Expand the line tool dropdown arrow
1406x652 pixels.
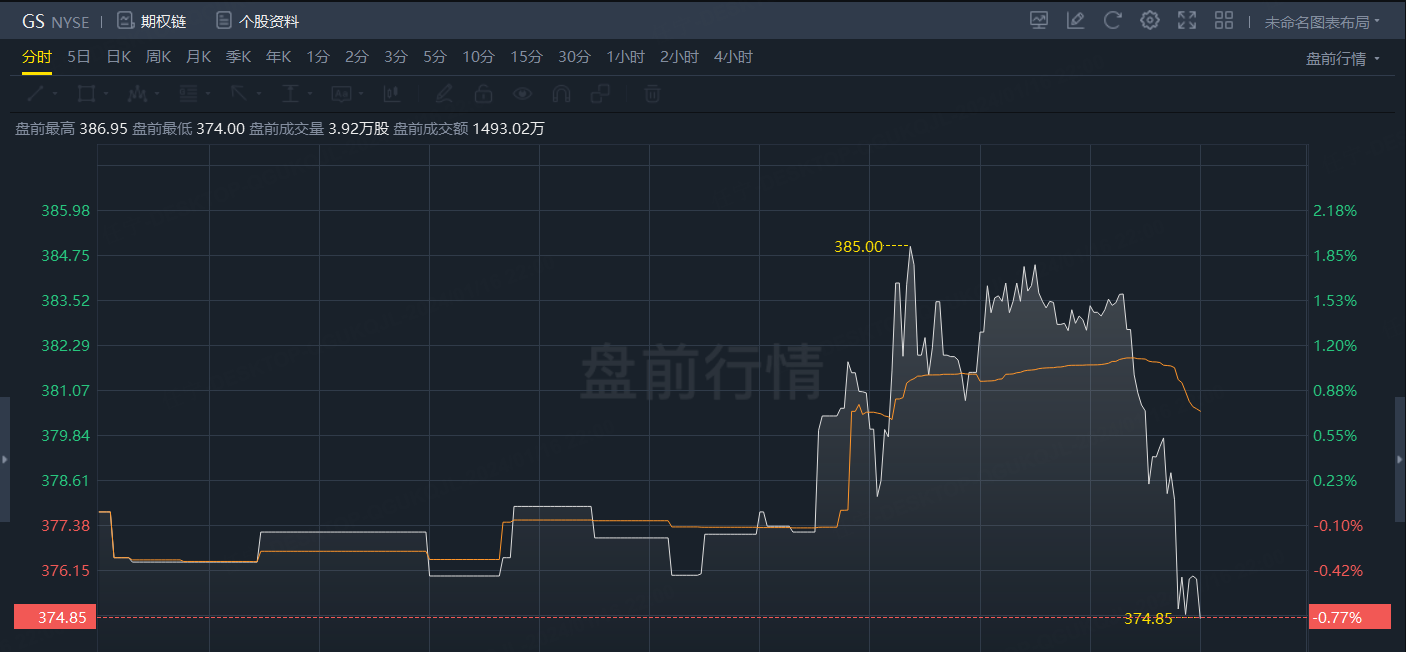pyautogui.click(x=54, y=94)
